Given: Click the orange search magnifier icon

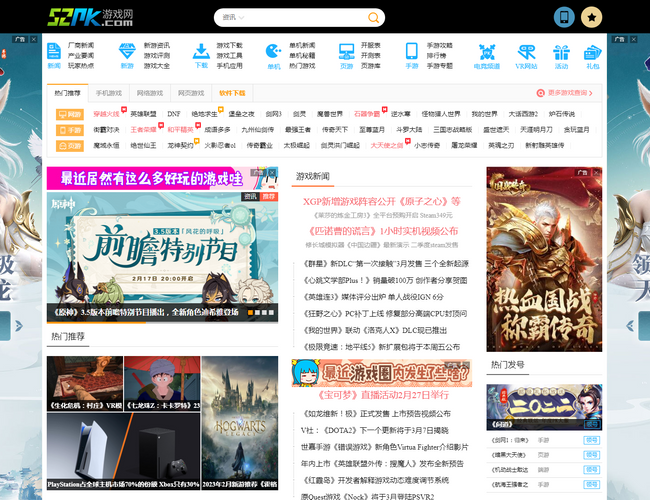Looking at the screenshot, I should pyautogui.click(x=373, y=17).
